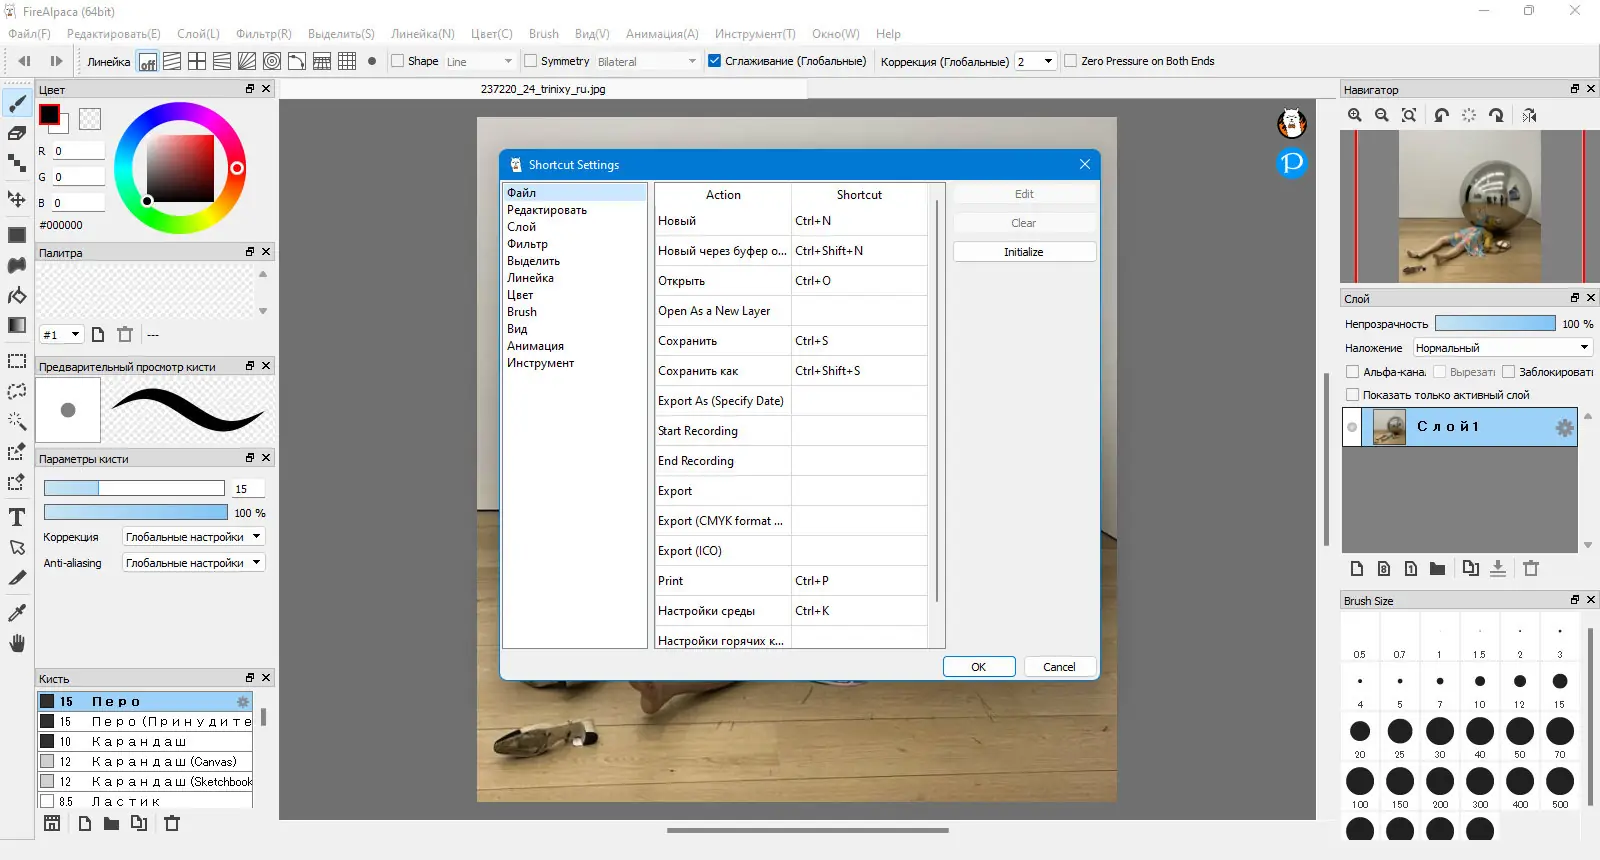Open the Symmetry mode dropdown showing Bilateral
This screenshot has width=1600, height=860.
[647, 61]
